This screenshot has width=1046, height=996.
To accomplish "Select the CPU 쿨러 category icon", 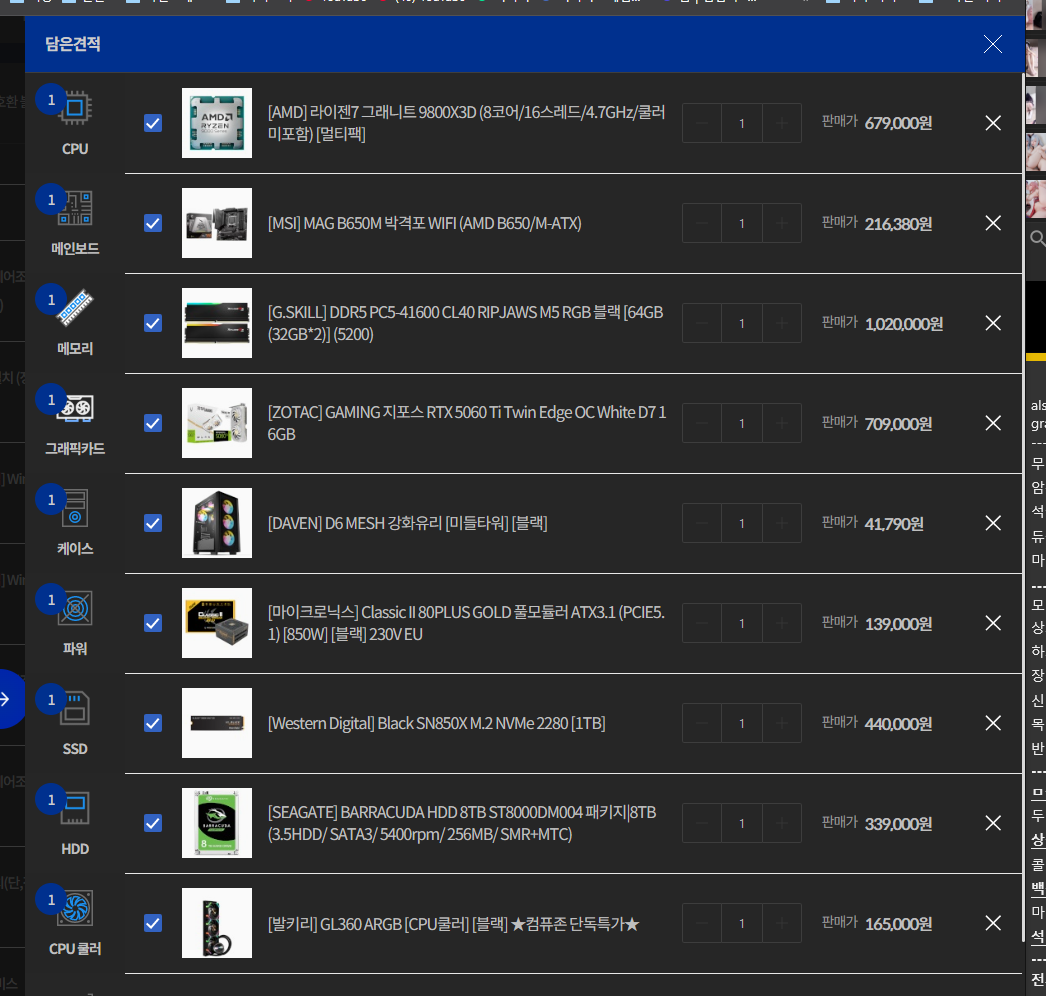I will (75, 908).
